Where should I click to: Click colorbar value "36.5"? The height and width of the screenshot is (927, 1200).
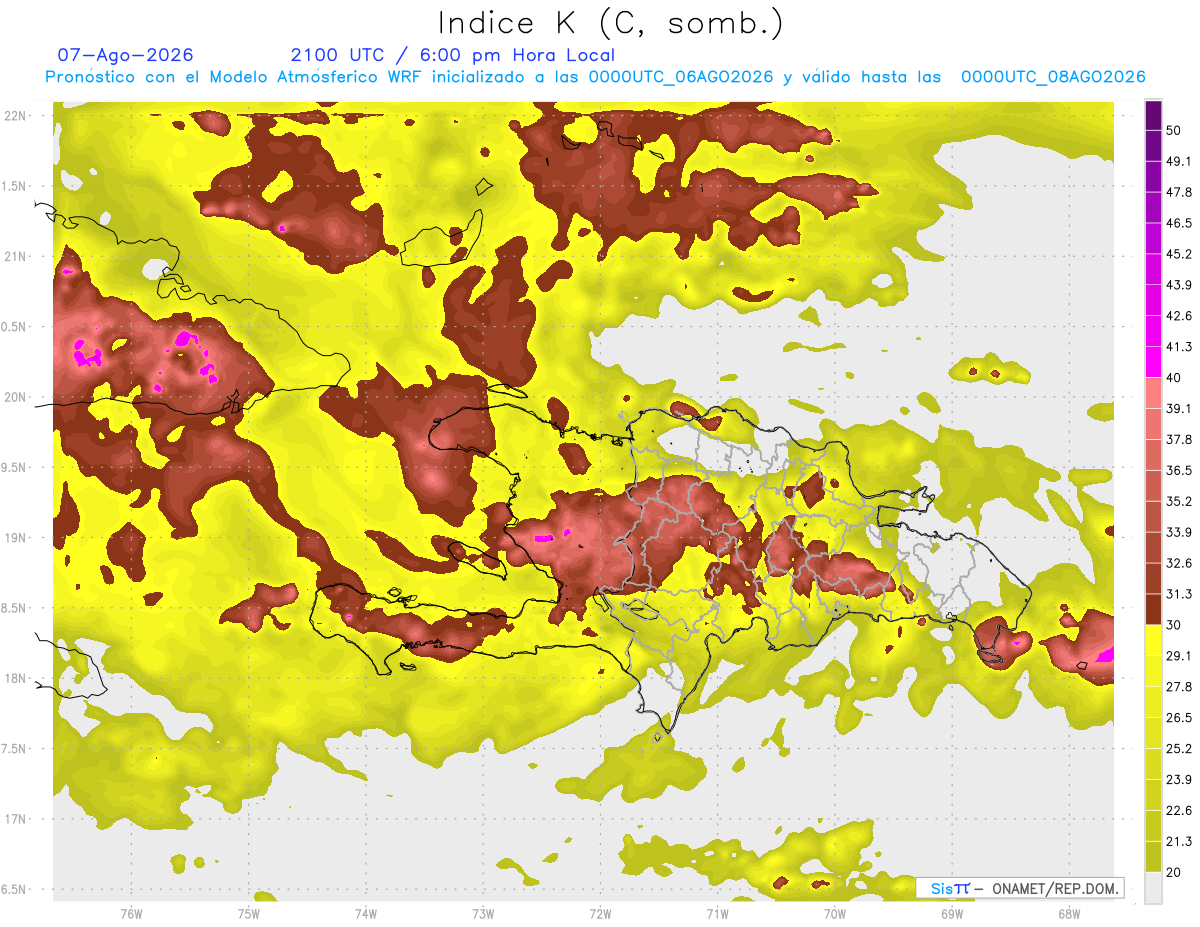(1179, 470)
